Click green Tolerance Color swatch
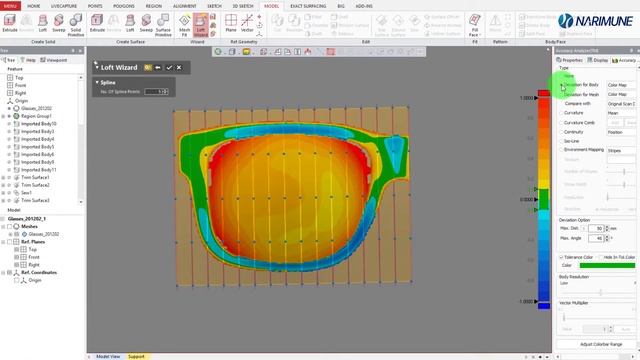 pos(607,265)
